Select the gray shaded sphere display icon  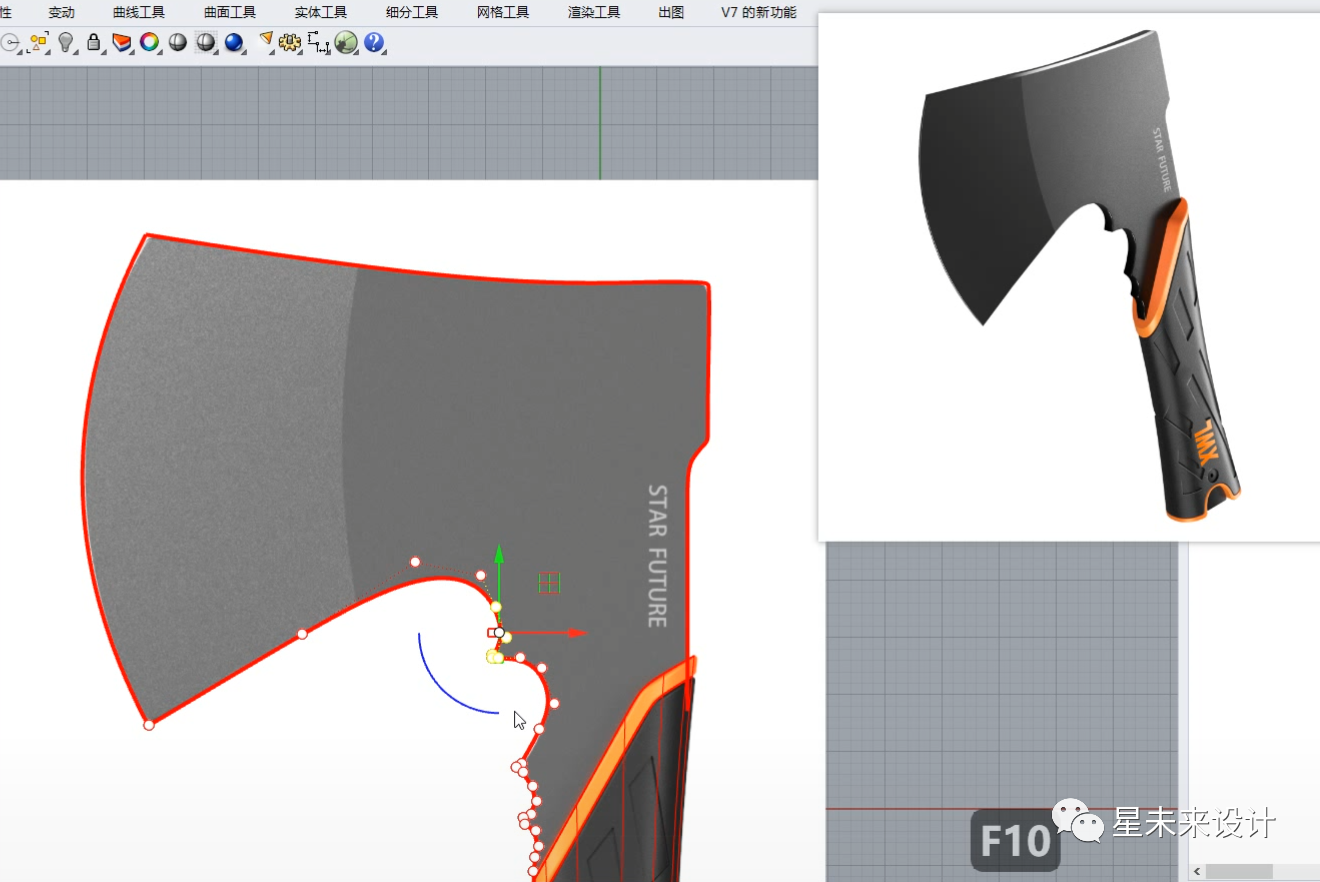point(178,42)
